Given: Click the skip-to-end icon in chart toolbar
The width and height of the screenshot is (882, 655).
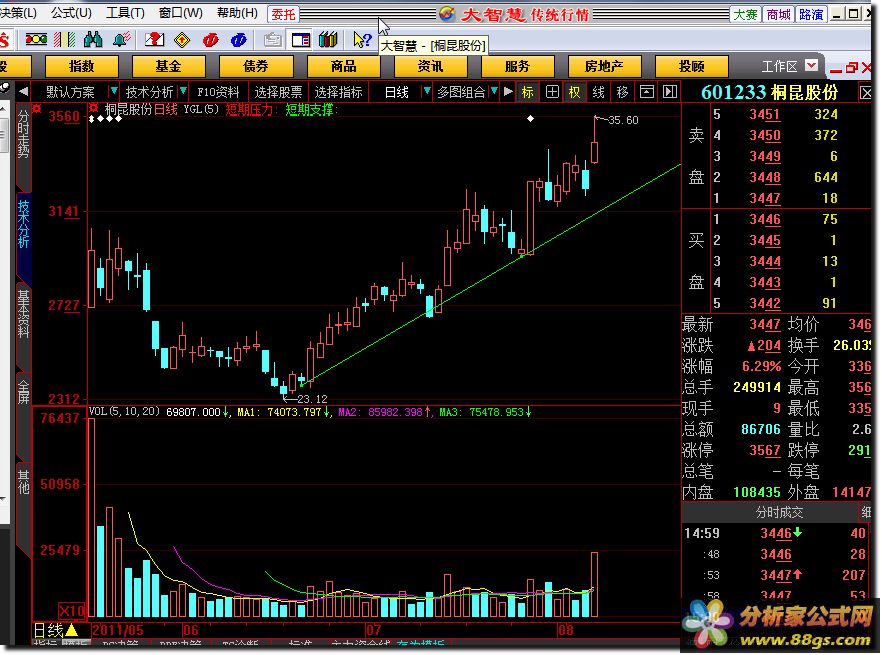Looking at the screenshot, I should 669,92.
